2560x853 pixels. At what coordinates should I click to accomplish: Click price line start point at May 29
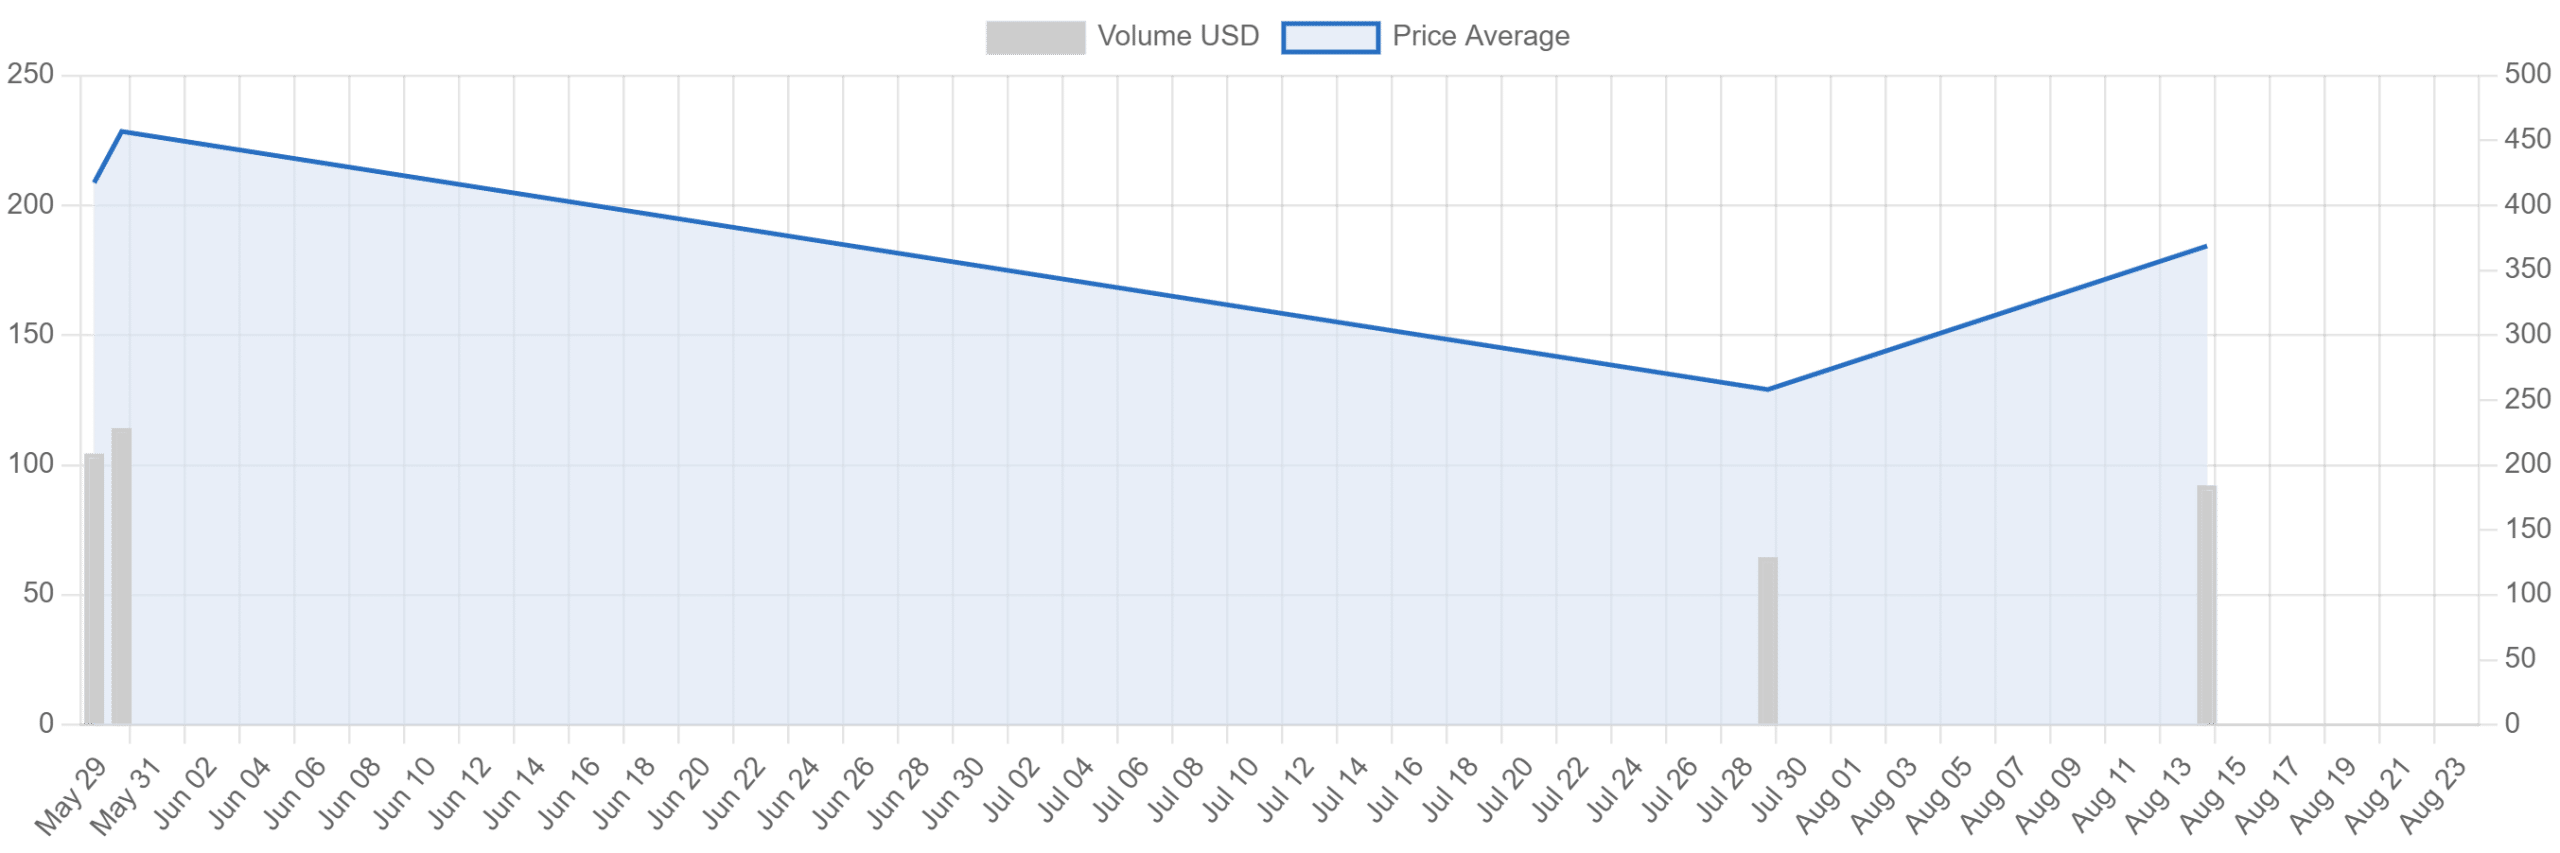94,182
